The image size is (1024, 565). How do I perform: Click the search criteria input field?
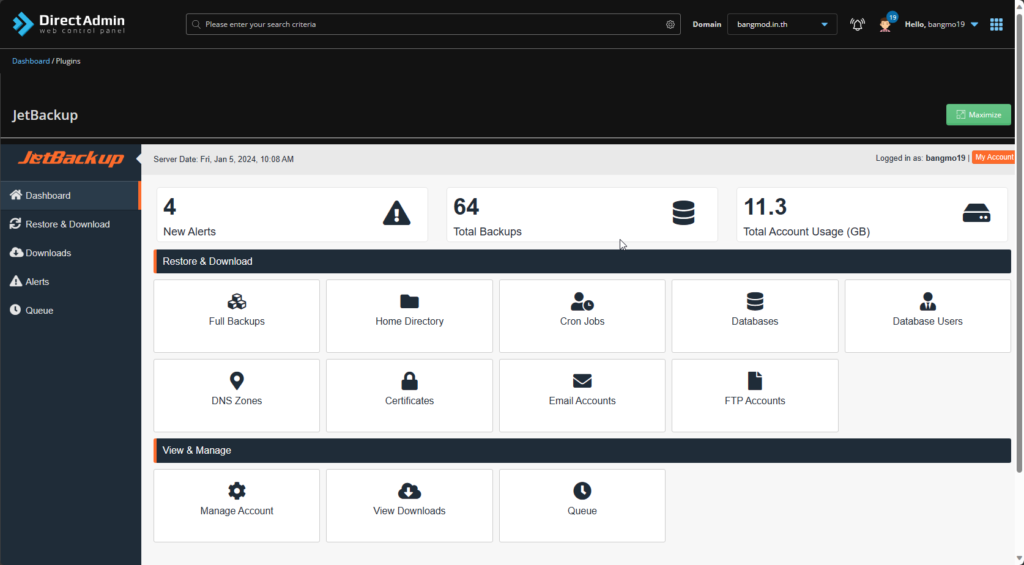tap(432, 24)
